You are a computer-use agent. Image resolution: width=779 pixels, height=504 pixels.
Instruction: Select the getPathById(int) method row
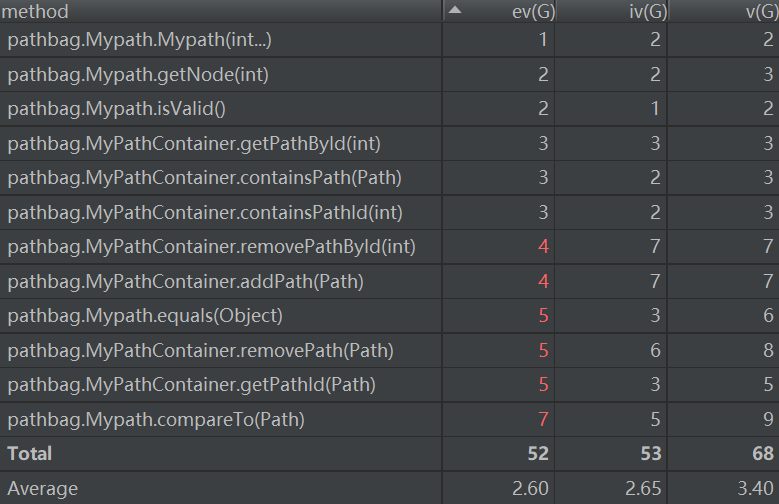pyautogui.click(x=194, y=143)
